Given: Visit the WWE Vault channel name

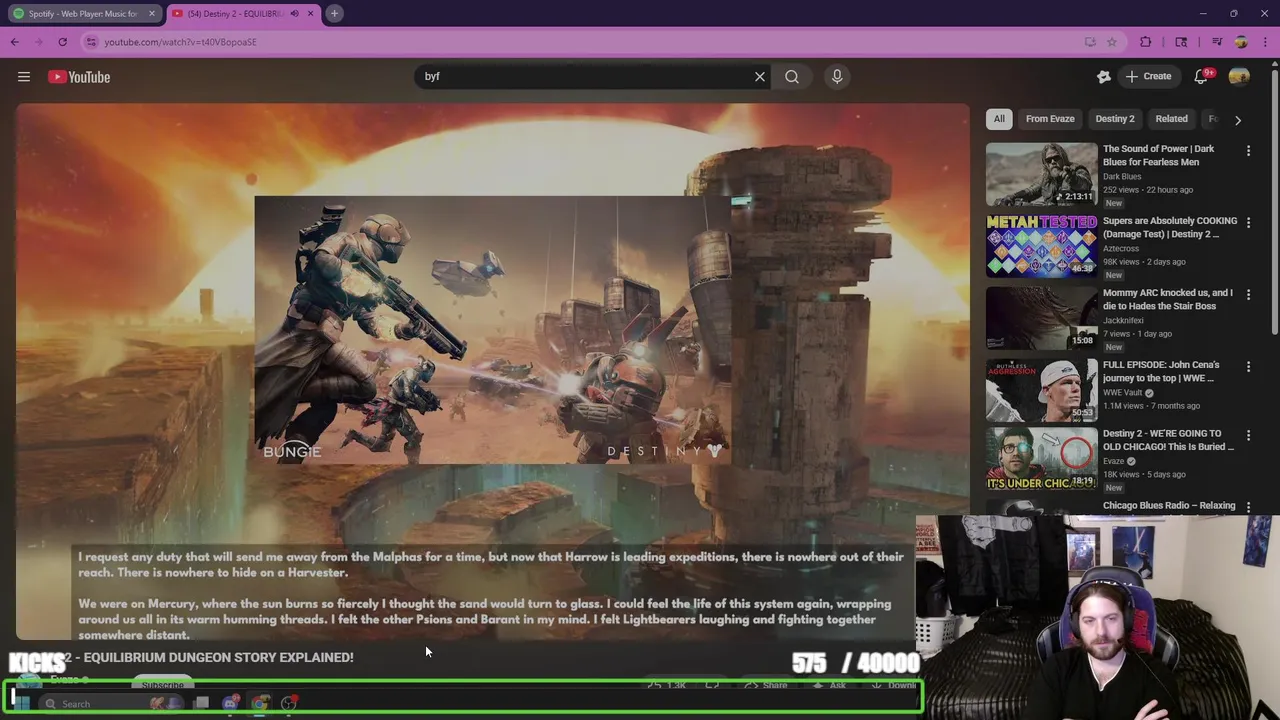Looking at the screenshot, I should point(1124,393).
